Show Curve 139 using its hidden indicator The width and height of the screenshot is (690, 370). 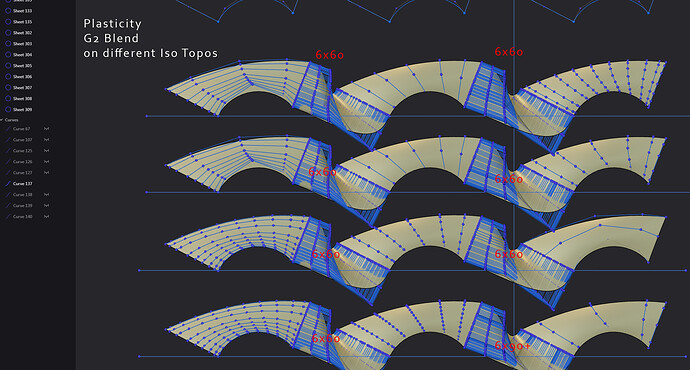click(x=46, y=205)
